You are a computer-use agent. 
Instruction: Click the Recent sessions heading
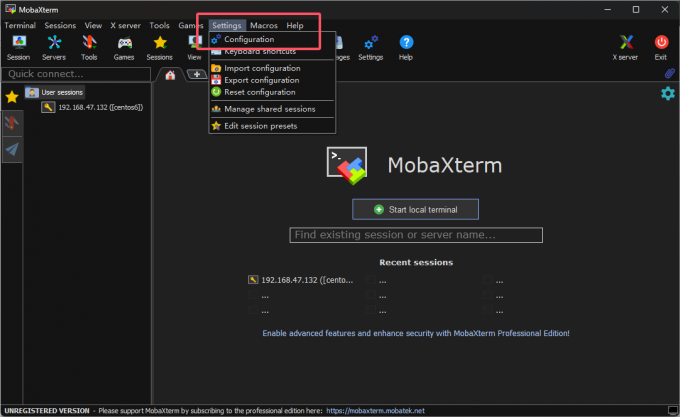(x=416, y=262)
